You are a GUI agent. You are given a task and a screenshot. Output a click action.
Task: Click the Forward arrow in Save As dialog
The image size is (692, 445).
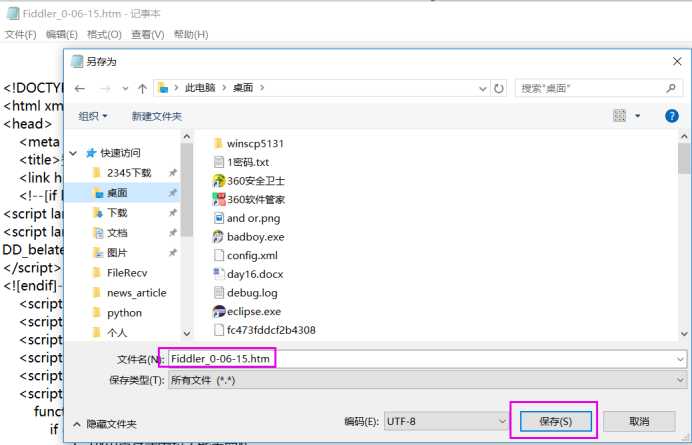coord(105,89)
